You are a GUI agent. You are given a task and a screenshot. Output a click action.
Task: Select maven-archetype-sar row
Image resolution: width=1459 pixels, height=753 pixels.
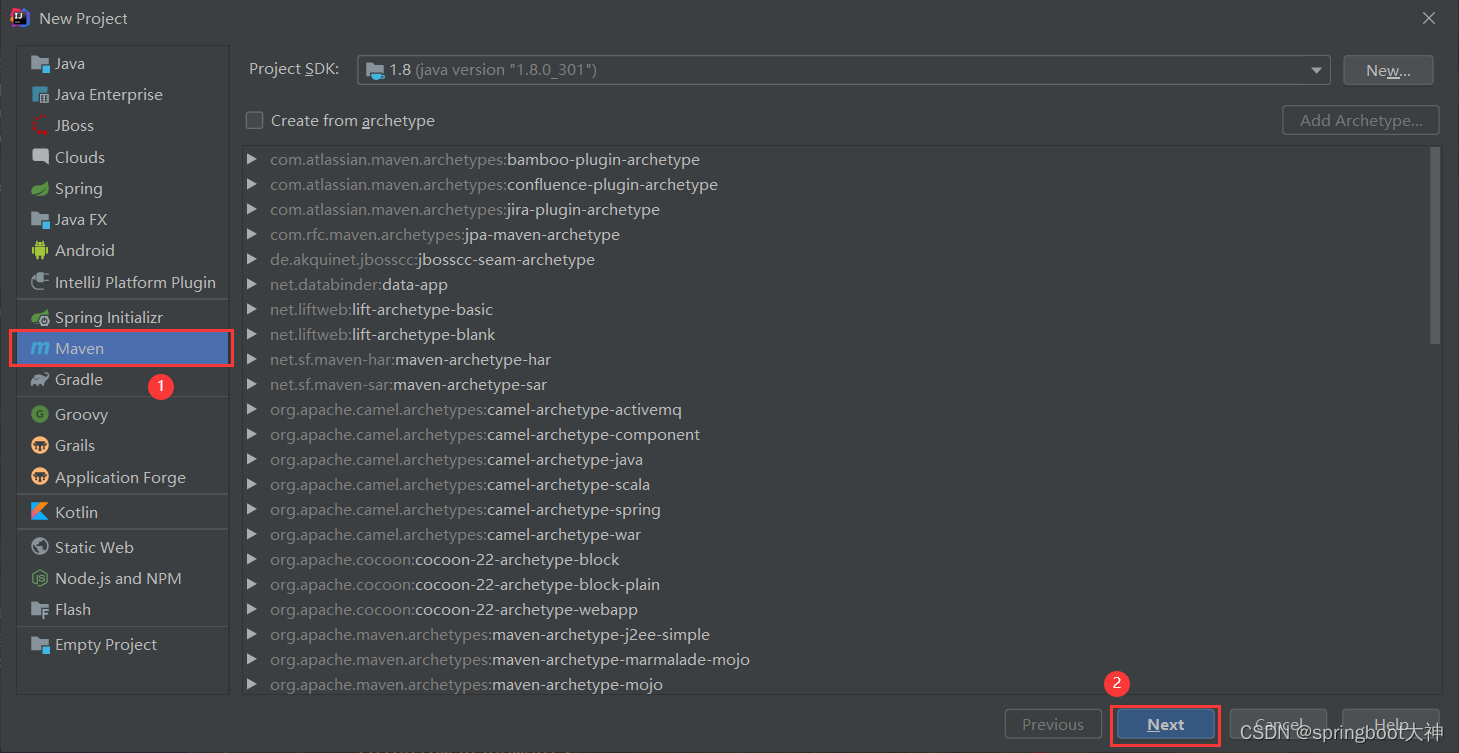click(836, 385)
